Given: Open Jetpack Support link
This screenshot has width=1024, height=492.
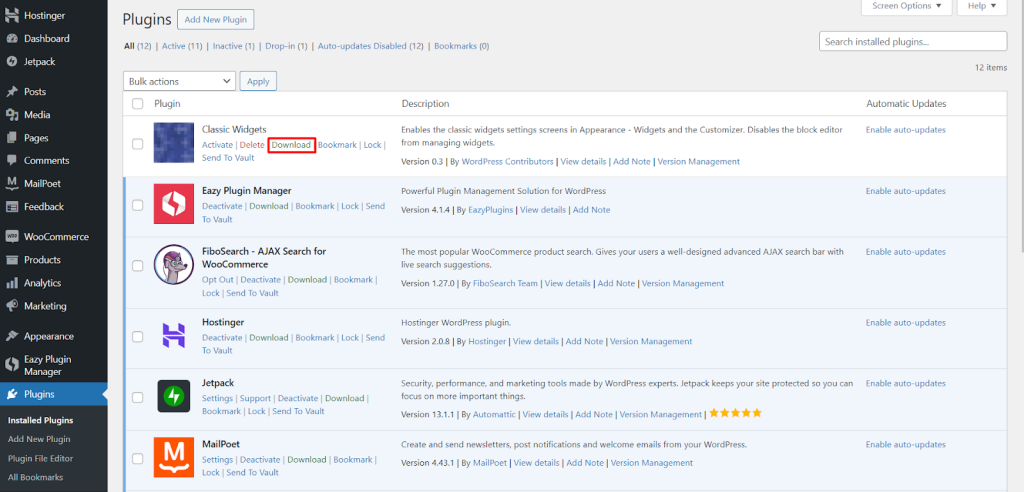Looking at the screenshot, I should (x=255, y=398).
